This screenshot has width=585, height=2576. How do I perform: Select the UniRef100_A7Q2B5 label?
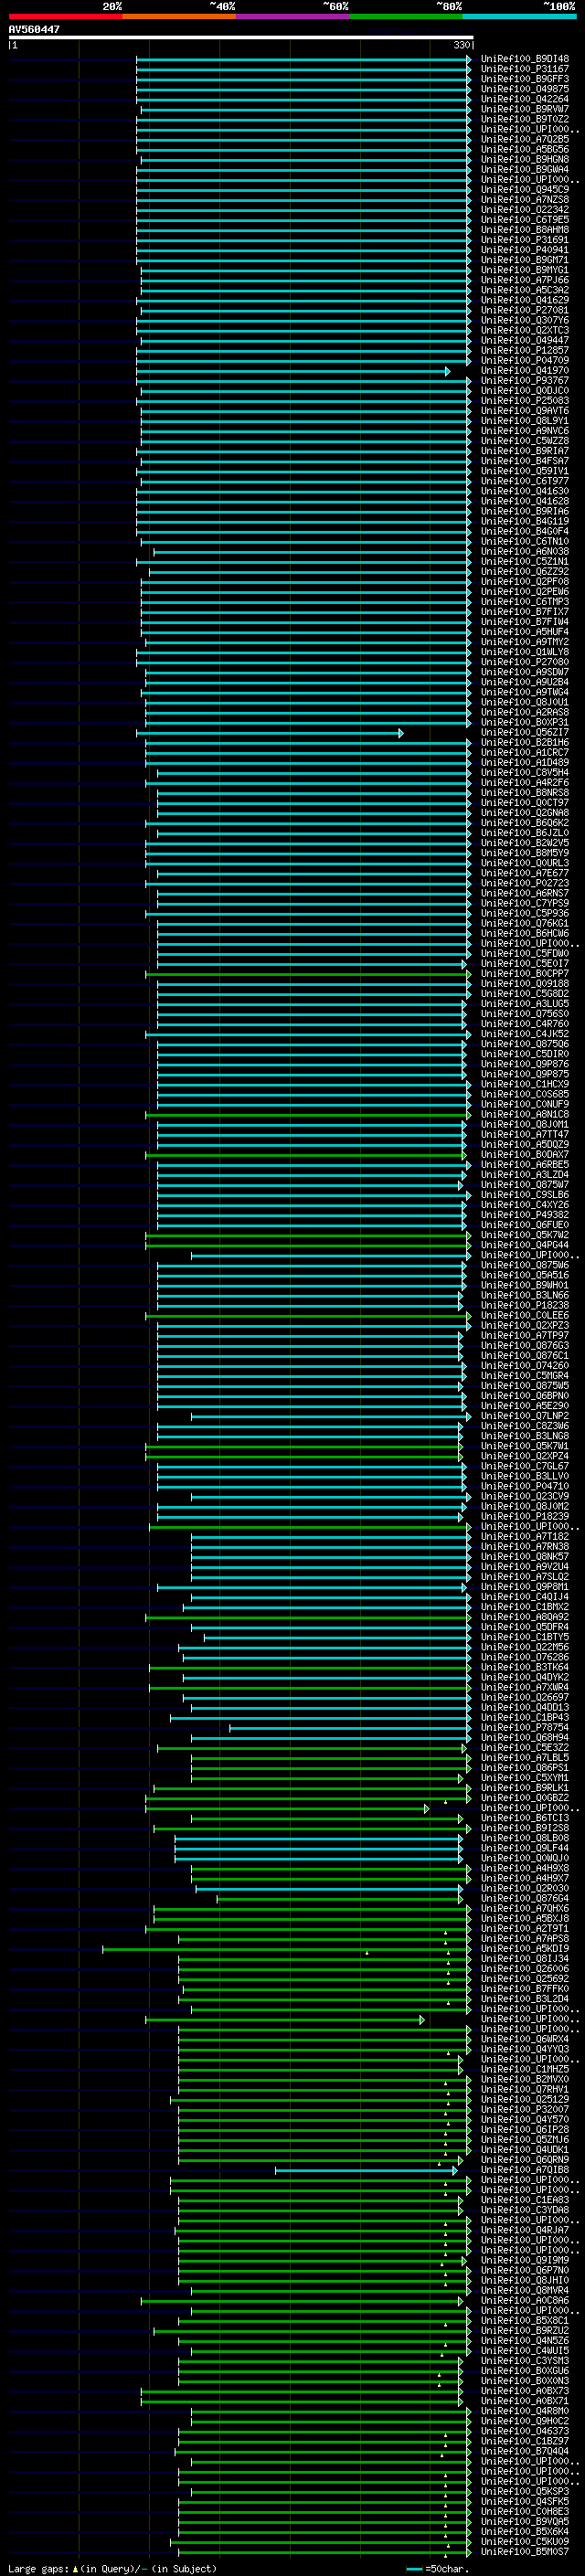click(525, 139)
